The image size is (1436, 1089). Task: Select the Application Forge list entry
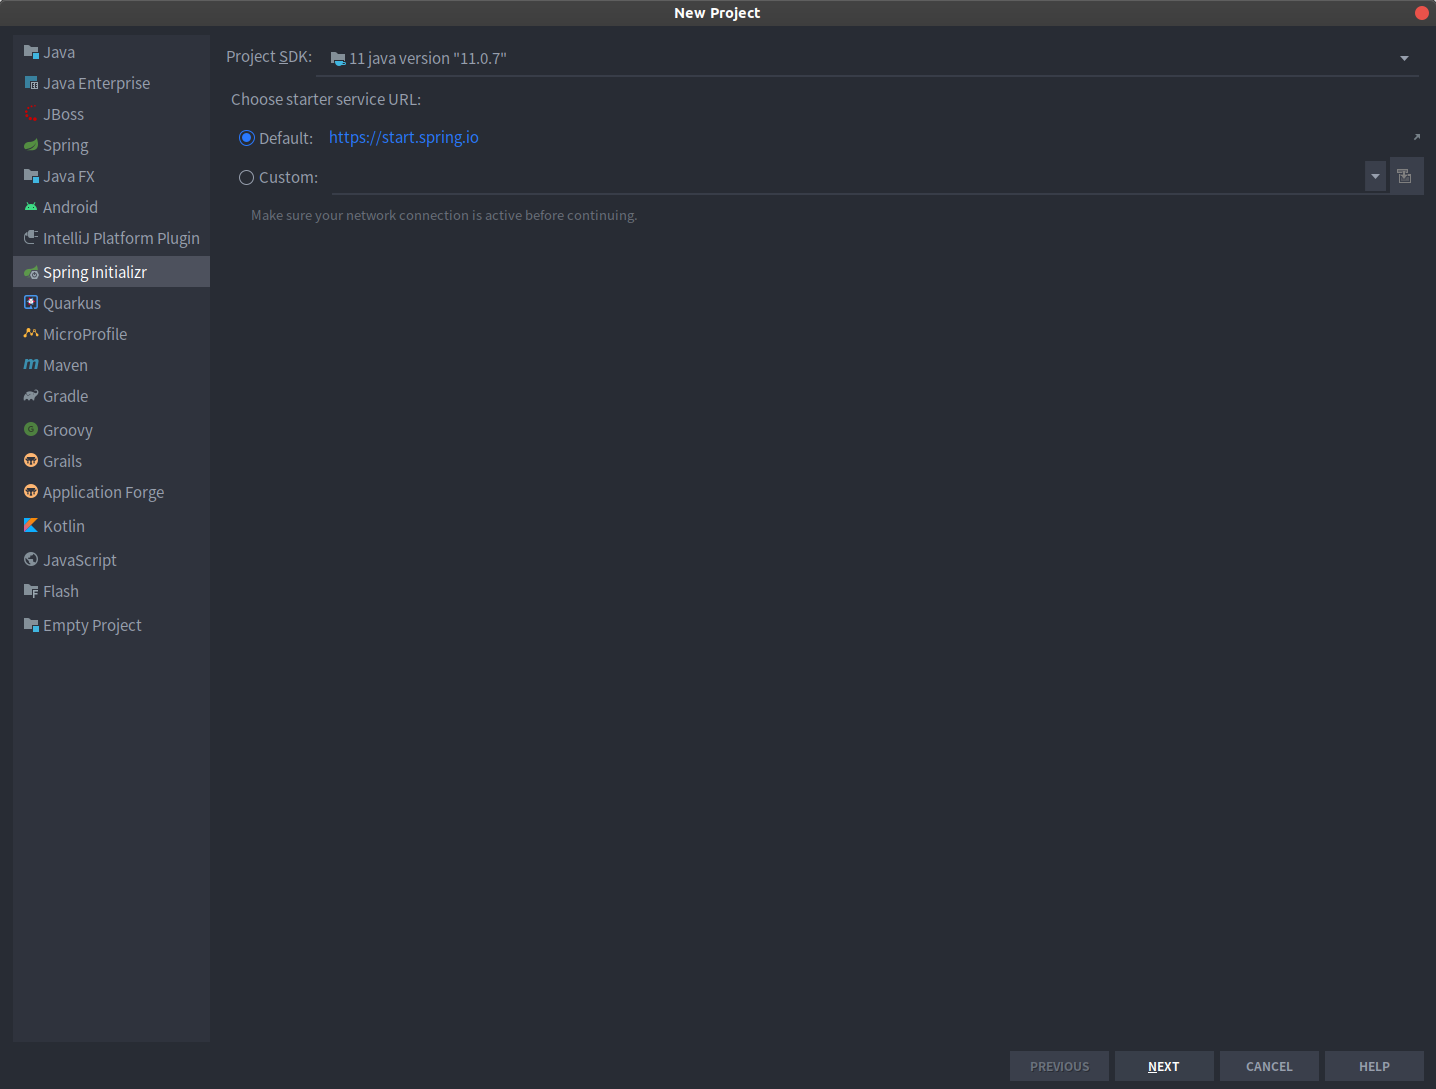[x=111, y=492]
